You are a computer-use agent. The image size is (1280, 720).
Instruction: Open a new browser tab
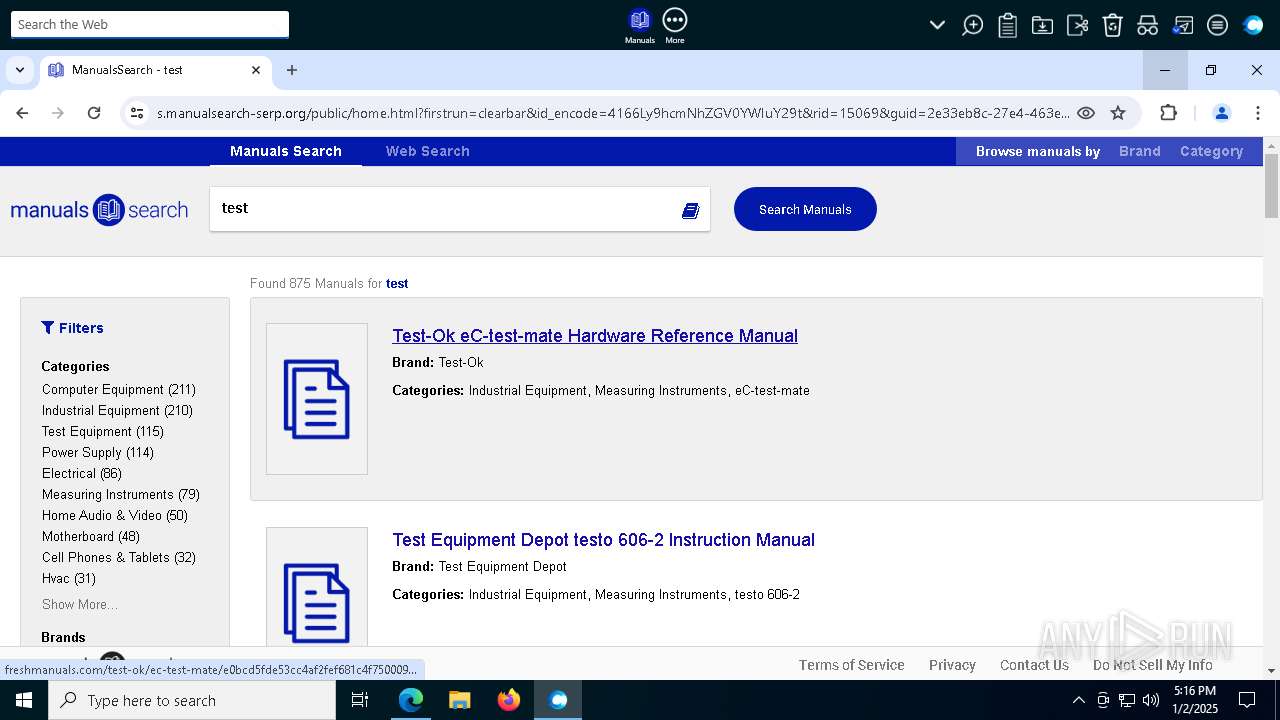tap(292, 70)
